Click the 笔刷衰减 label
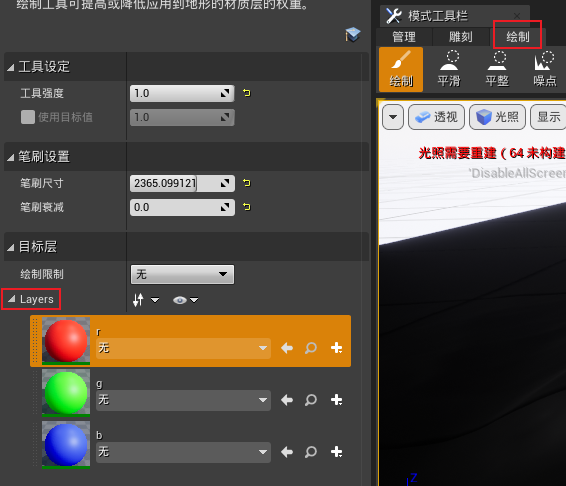The height and width of the screenshot is (486, 566). (42, 207)
